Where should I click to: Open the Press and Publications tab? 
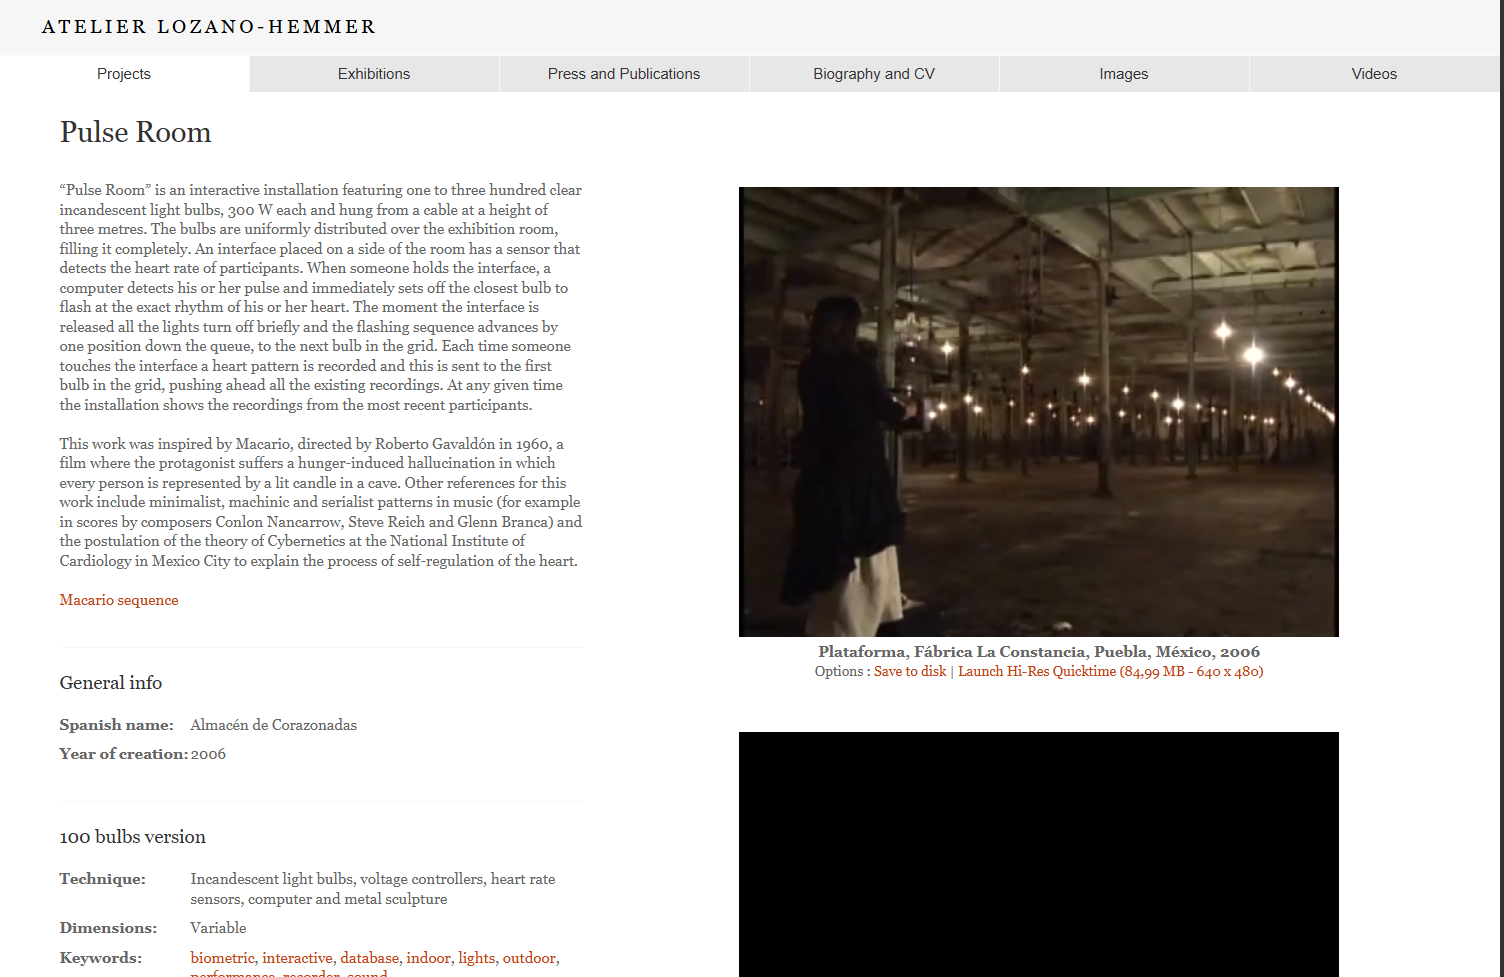click(x=623, y=73)
